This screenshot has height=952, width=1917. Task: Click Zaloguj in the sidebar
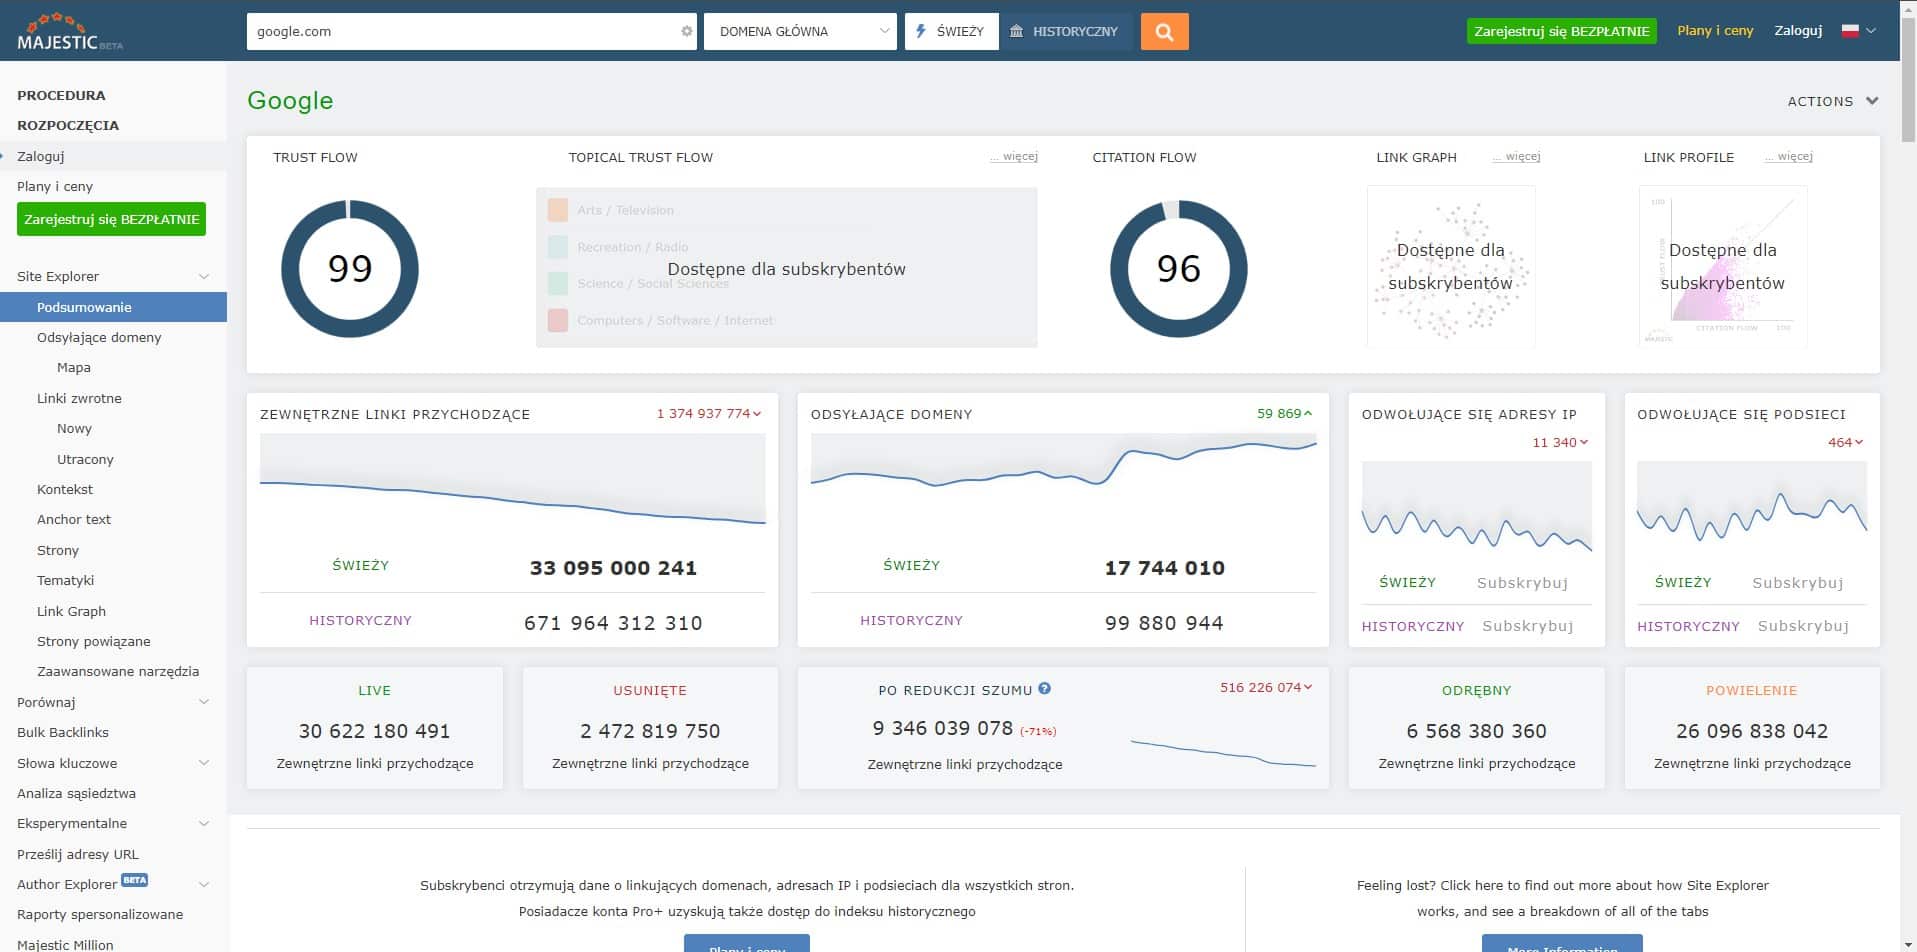tap(41, 156)
